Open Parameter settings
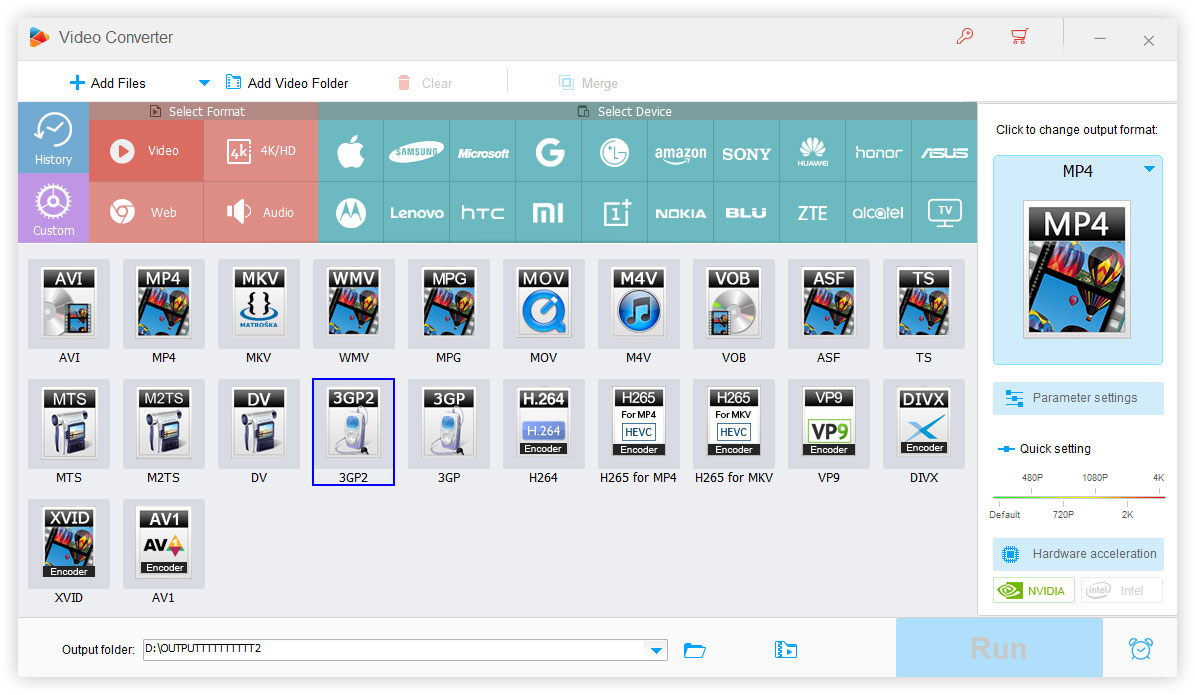Image resolution: width=1195 pixels, height=695 pixels. coord(1078,398)
